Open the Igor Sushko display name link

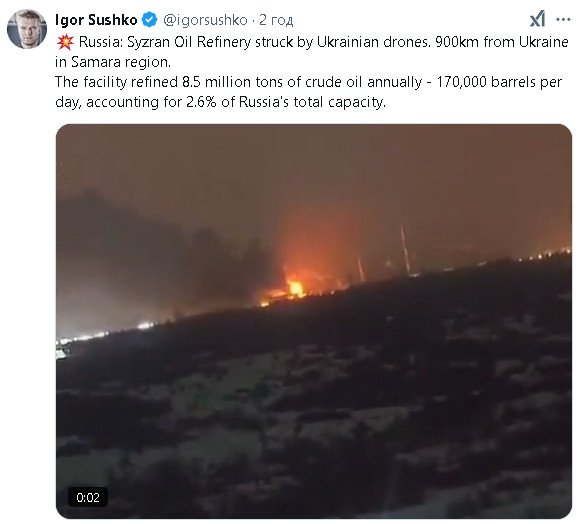tap(96, 20)
